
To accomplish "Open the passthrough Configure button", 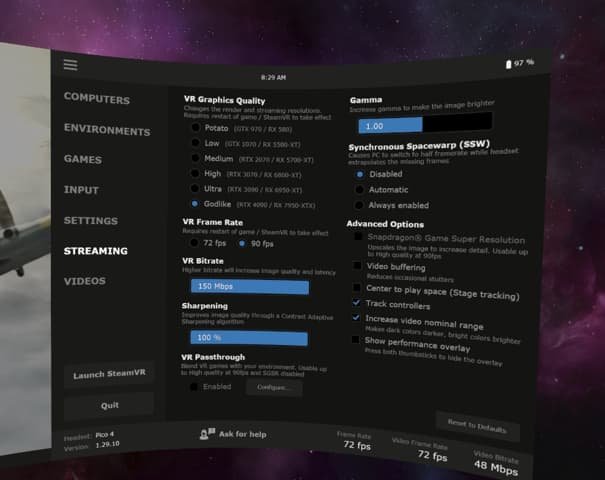I will [274, 387].
